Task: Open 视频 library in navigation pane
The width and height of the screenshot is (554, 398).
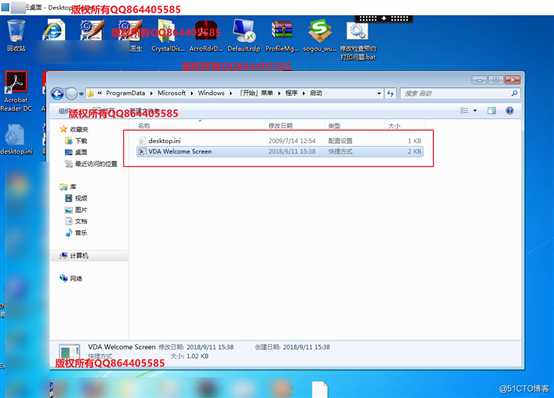Action: click(81, 198)
